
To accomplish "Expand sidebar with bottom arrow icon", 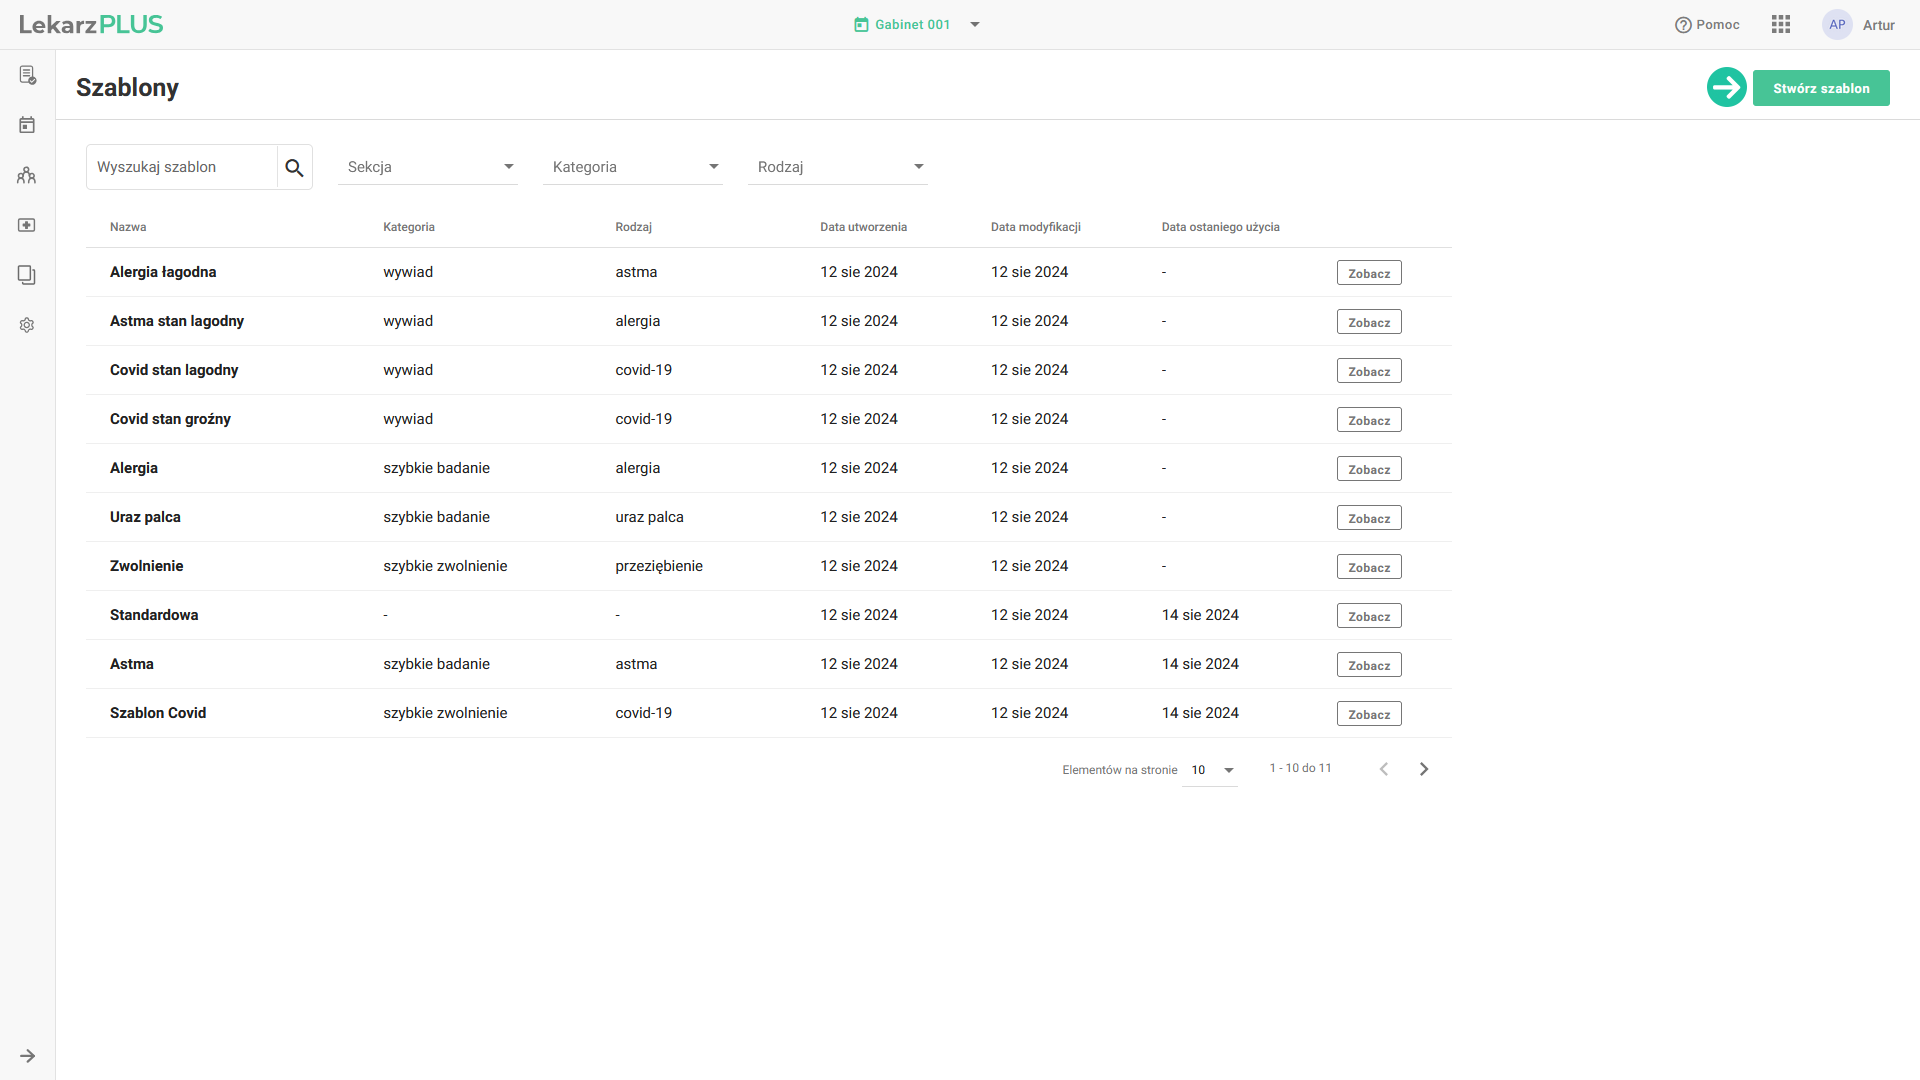I will 27,1056.
